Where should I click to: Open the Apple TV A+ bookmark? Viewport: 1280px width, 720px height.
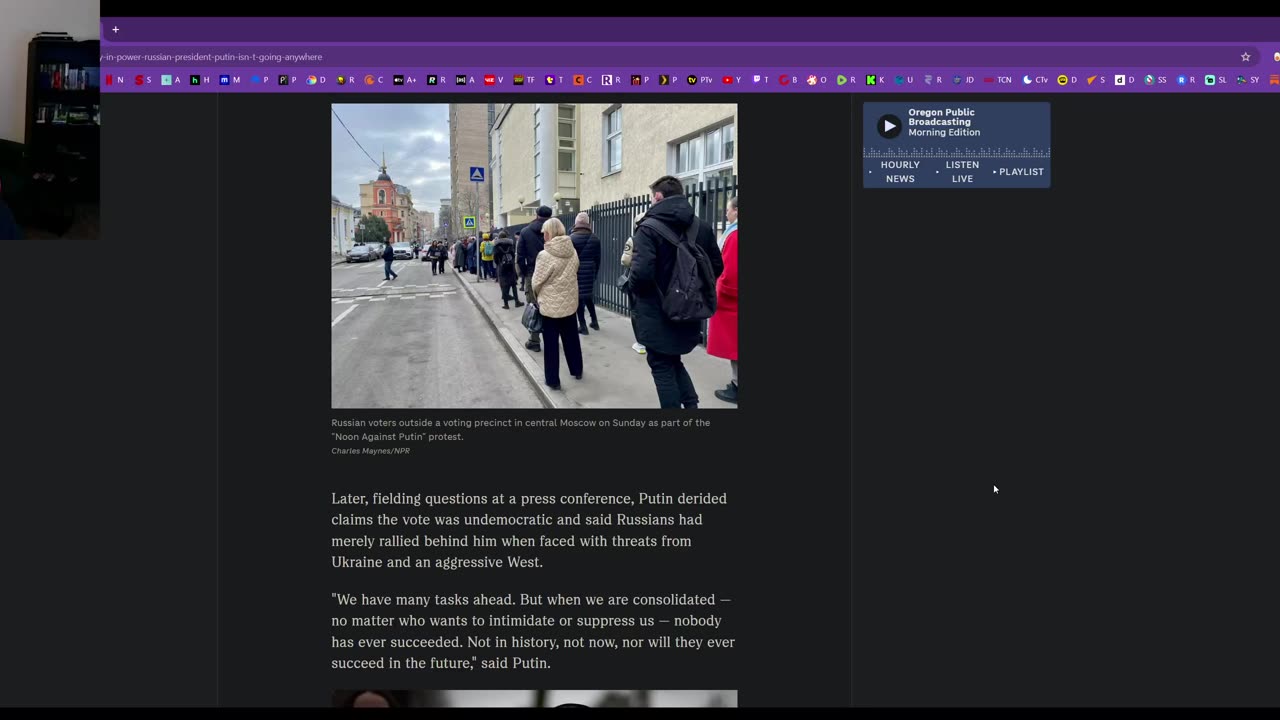405,80
